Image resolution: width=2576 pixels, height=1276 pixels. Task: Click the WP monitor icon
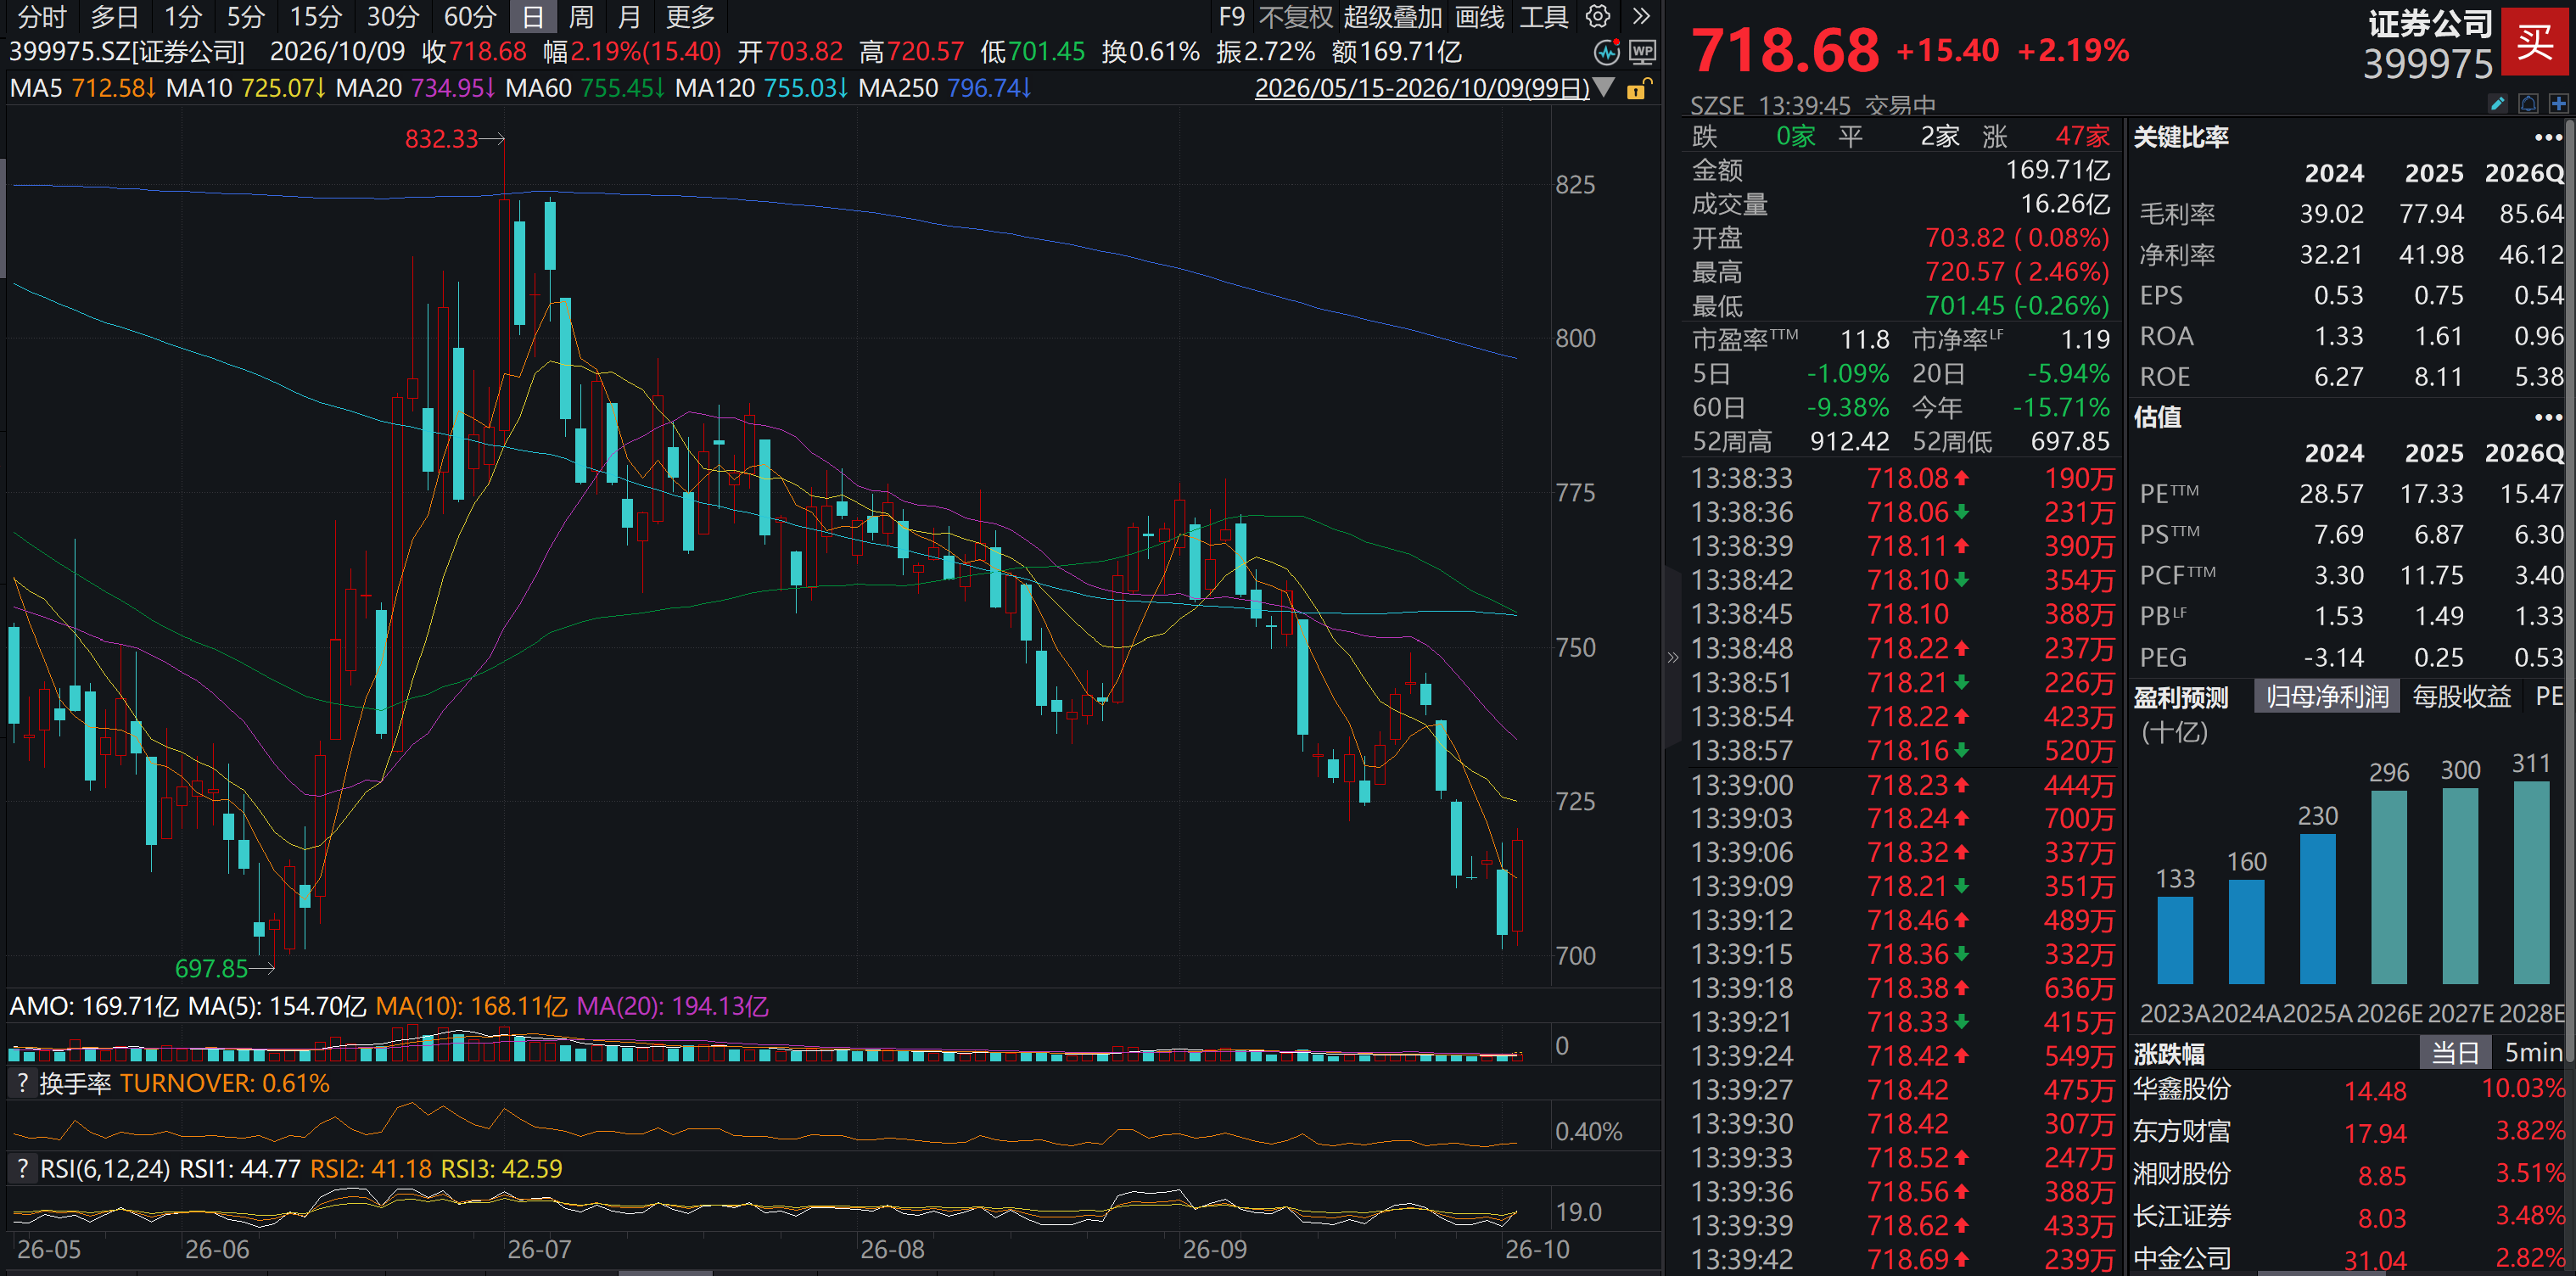(x=1642, y=52)
